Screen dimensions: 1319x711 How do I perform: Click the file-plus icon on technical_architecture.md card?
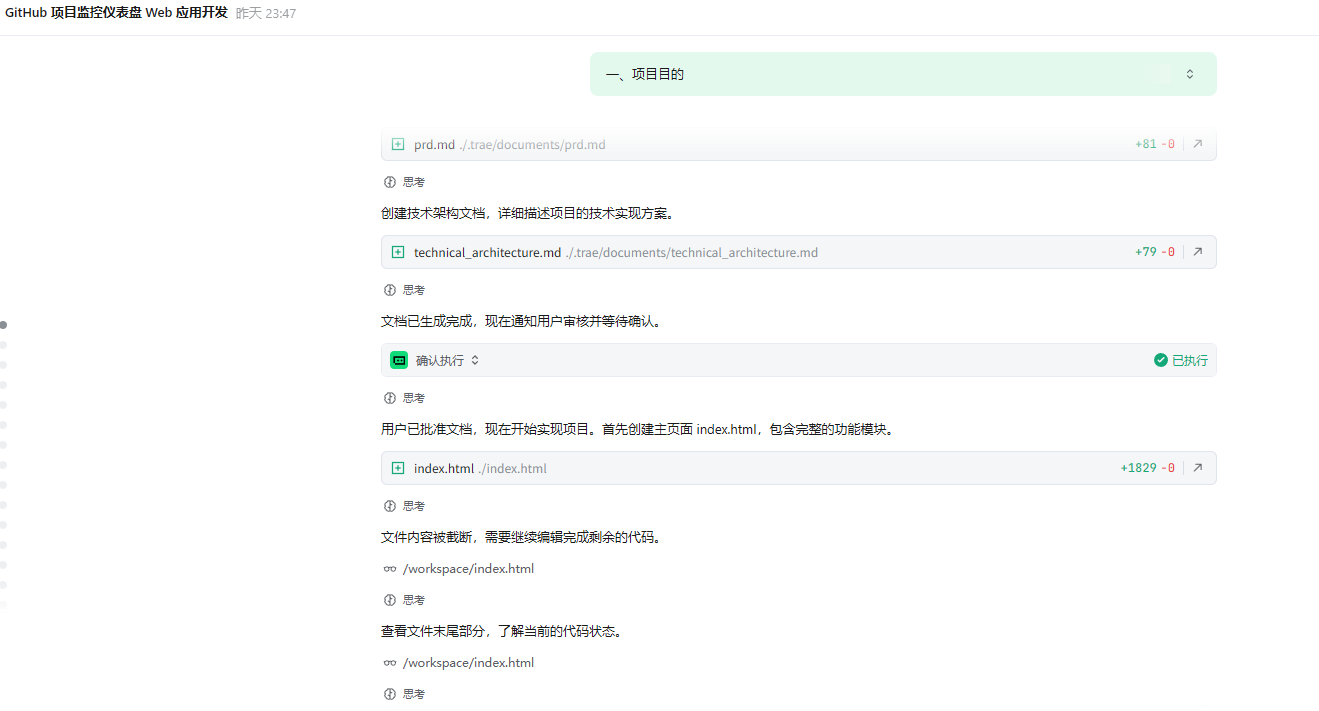click(x=398, y=252)
